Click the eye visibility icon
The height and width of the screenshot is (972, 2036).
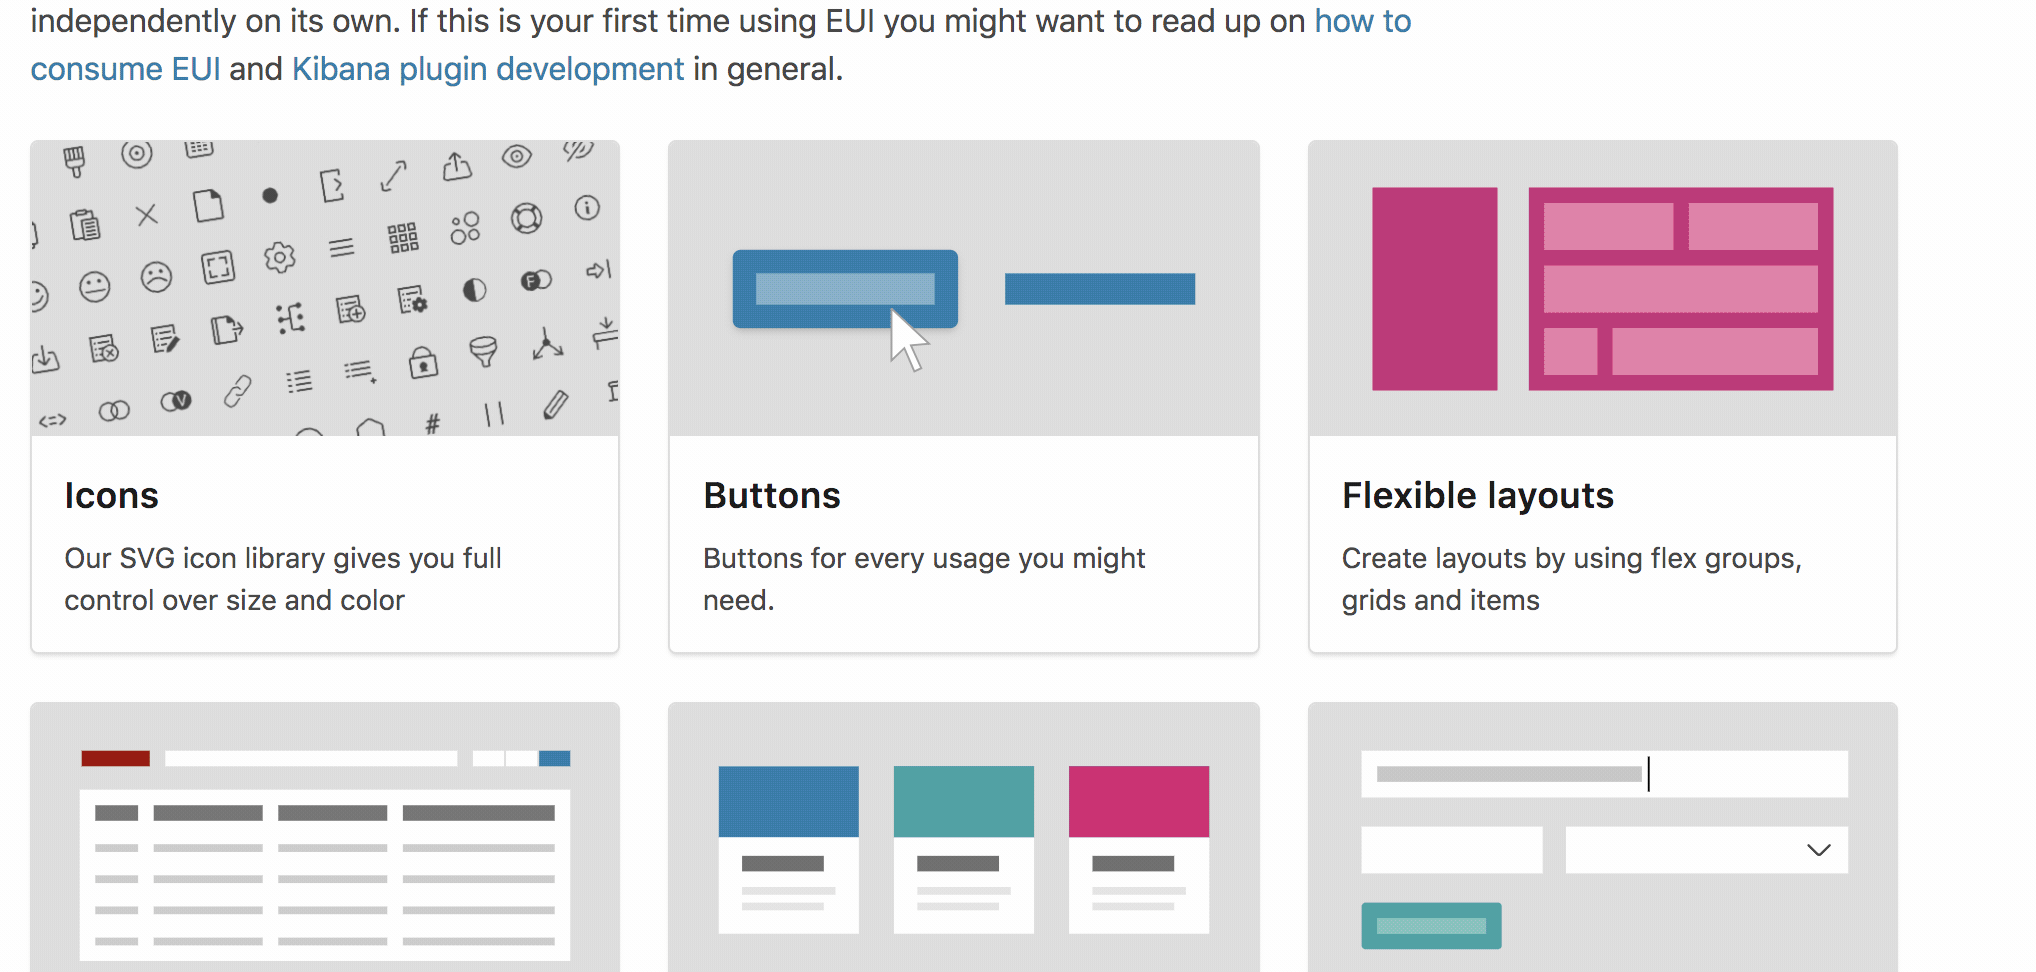pyautogui.click(x=516, y=155)
